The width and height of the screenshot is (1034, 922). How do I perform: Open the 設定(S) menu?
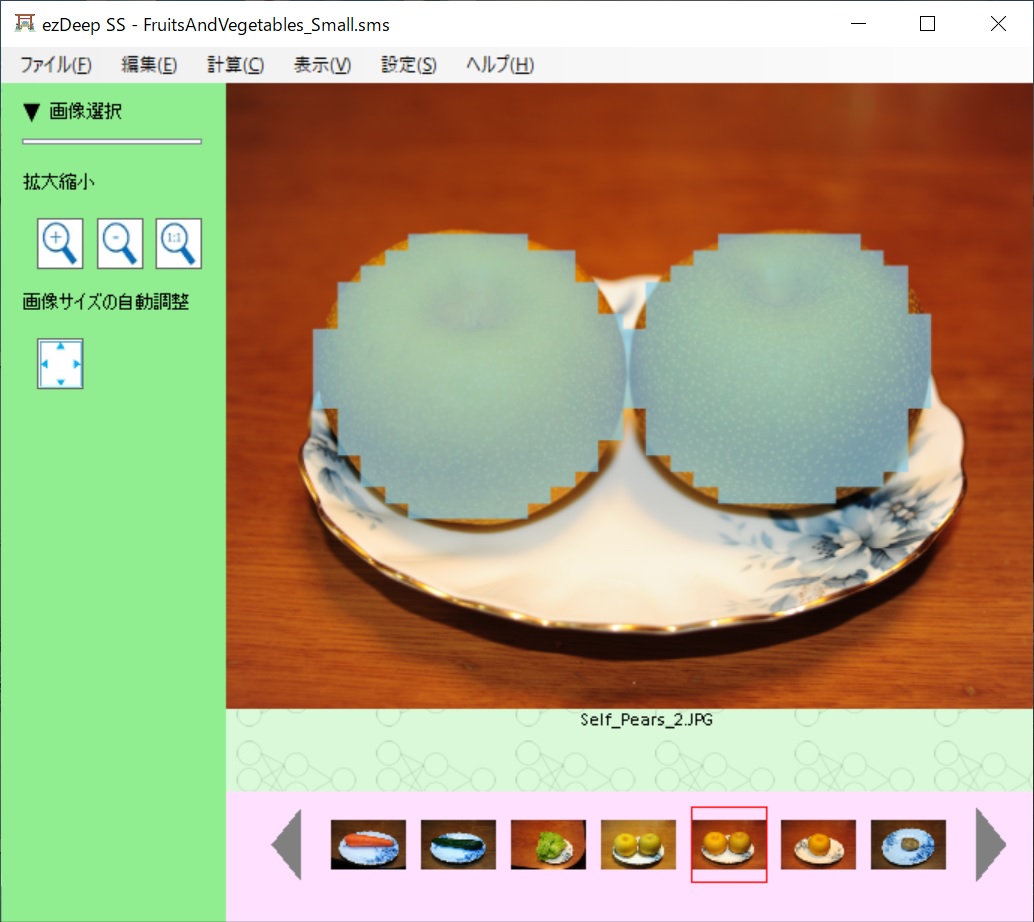(408, 65)
